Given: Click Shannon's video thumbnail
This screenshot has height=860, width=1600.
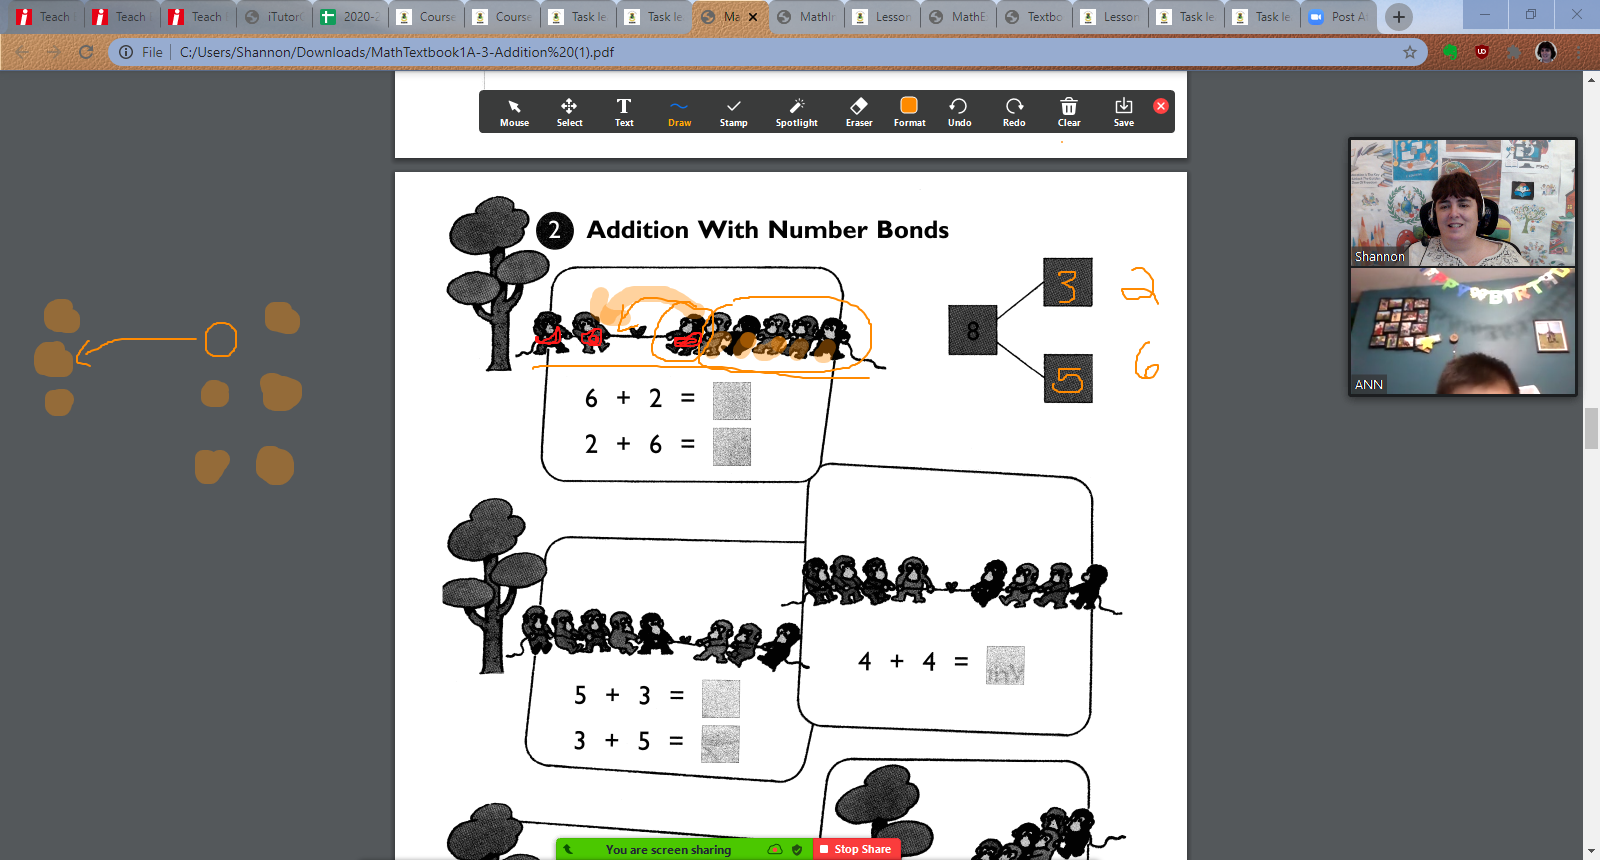Looking at the screenshot, I should tap(1462, 202).
